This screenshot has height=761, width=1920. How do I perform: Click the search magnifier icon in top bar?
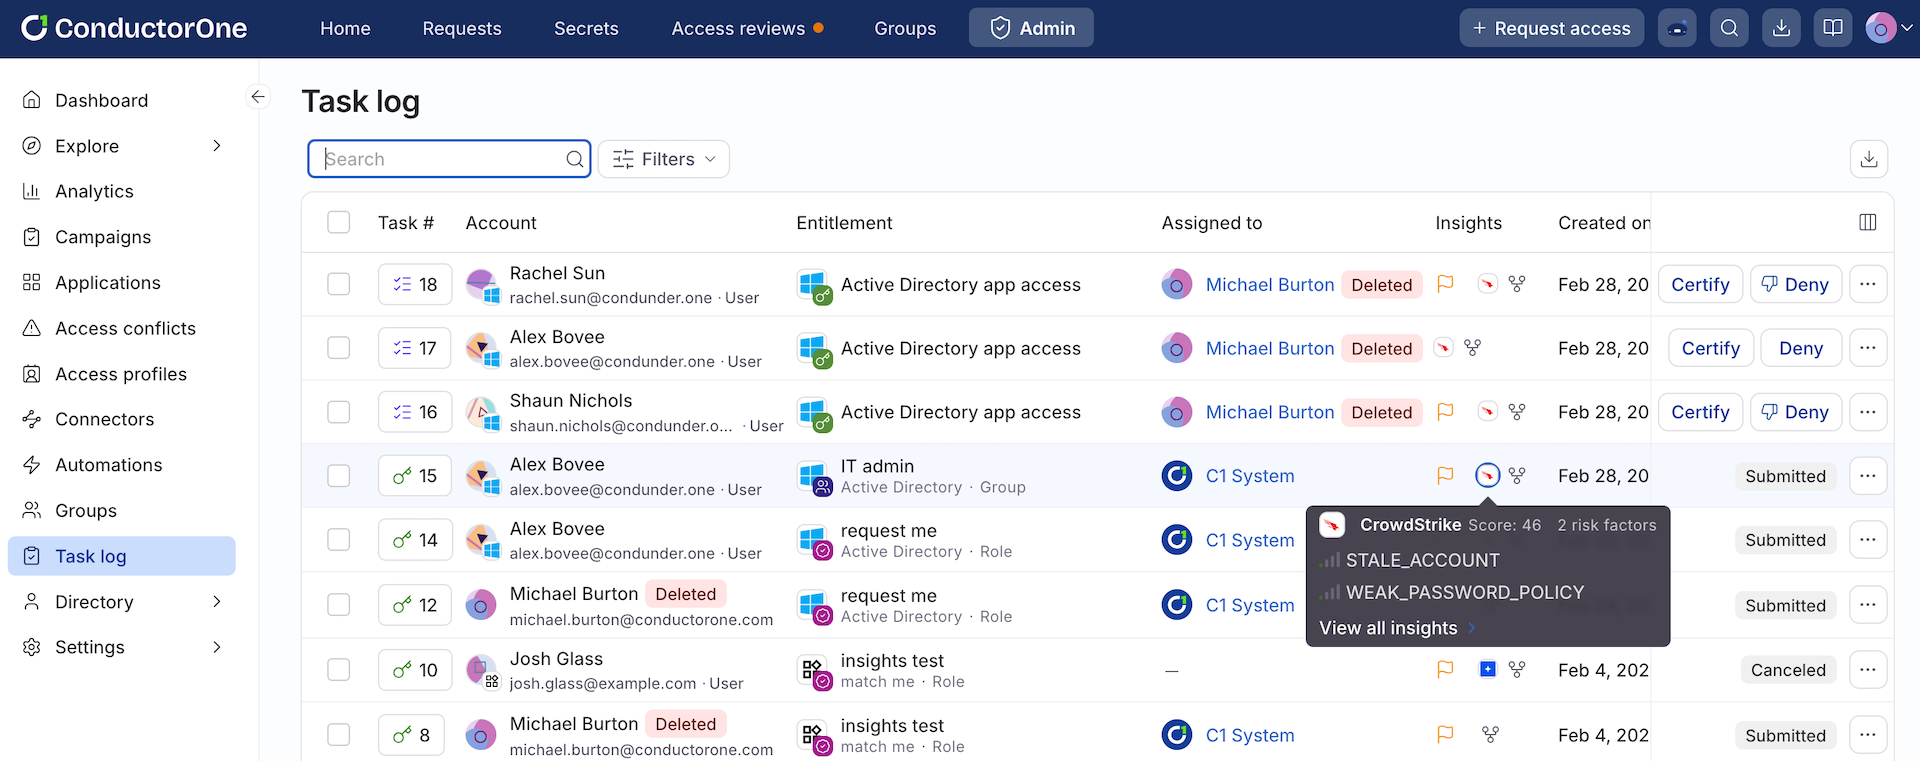click(1729, 28)
